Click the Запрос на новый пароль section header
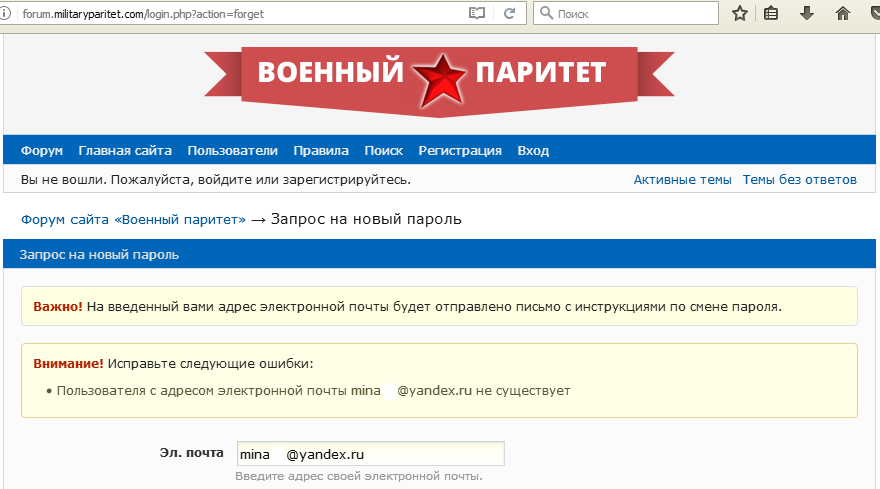Image resolution: width=880 pixels, height=489 pixels. (439, 254)
